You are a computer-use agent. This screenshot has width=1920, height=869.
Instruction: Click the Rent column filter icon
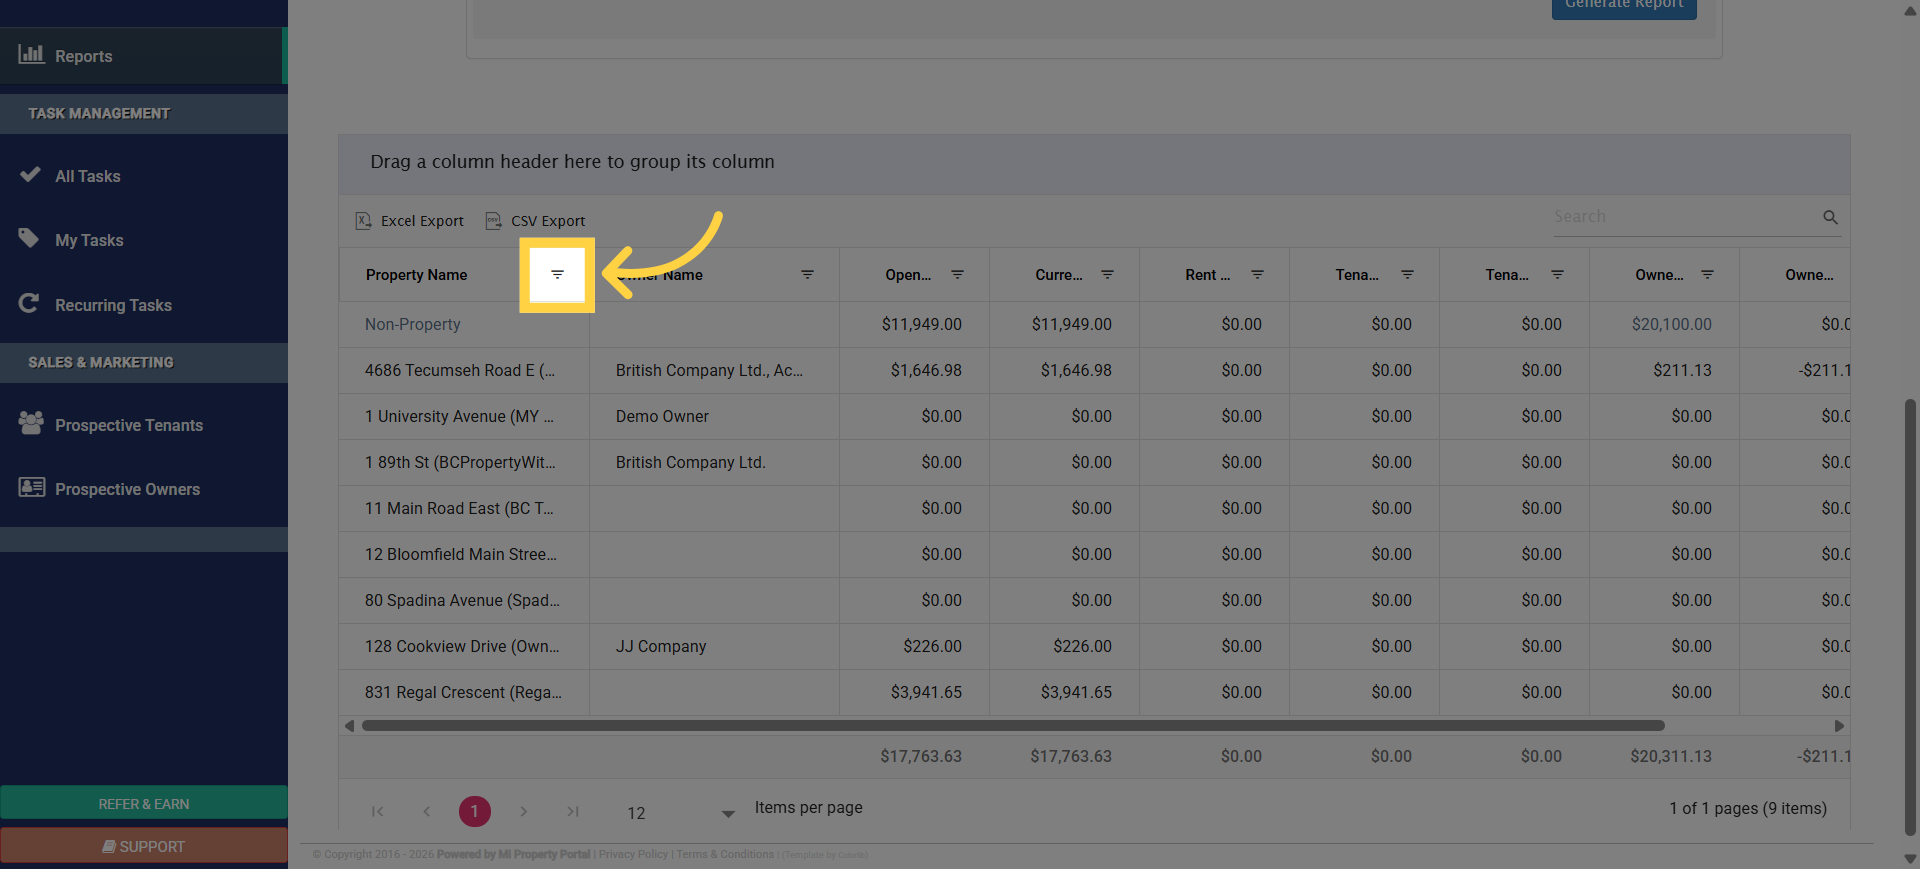click(x=1257, y=275)
